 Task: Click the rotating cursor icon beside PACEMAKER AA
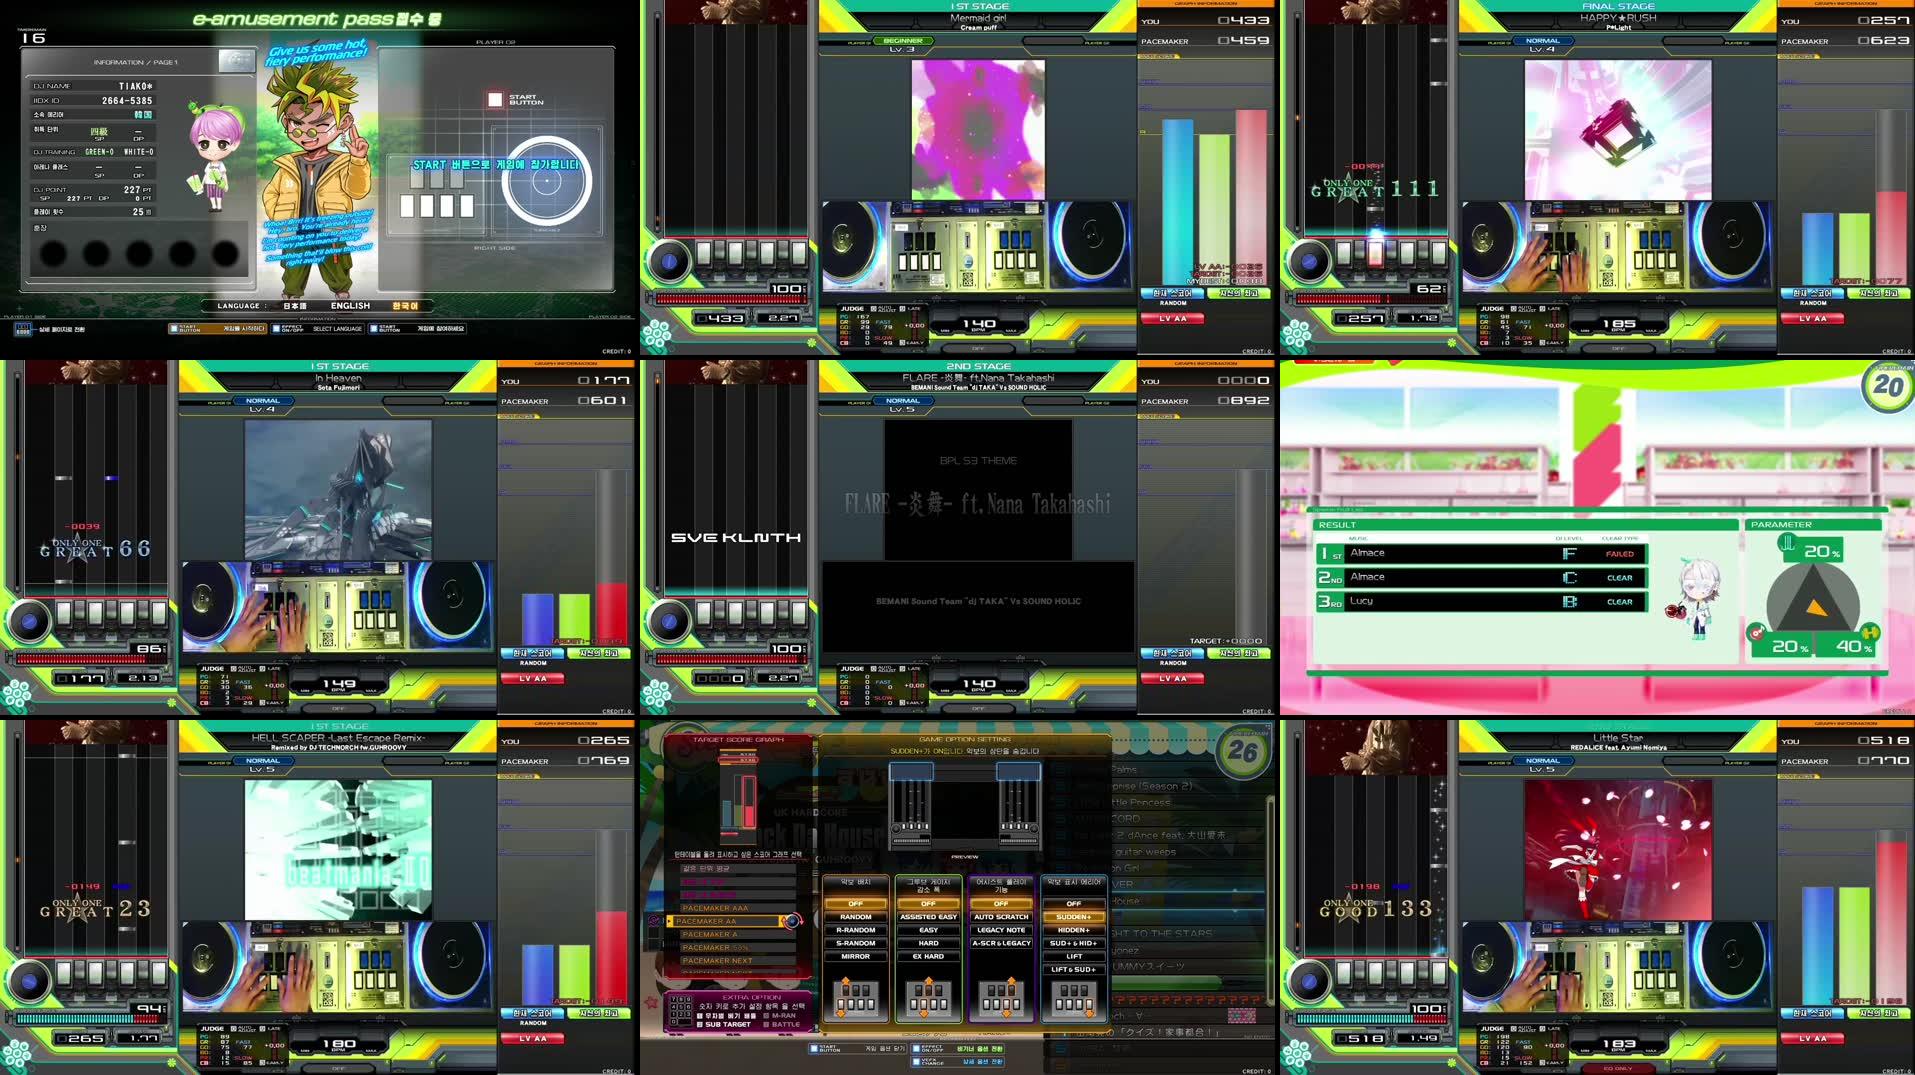click(792, 922)
